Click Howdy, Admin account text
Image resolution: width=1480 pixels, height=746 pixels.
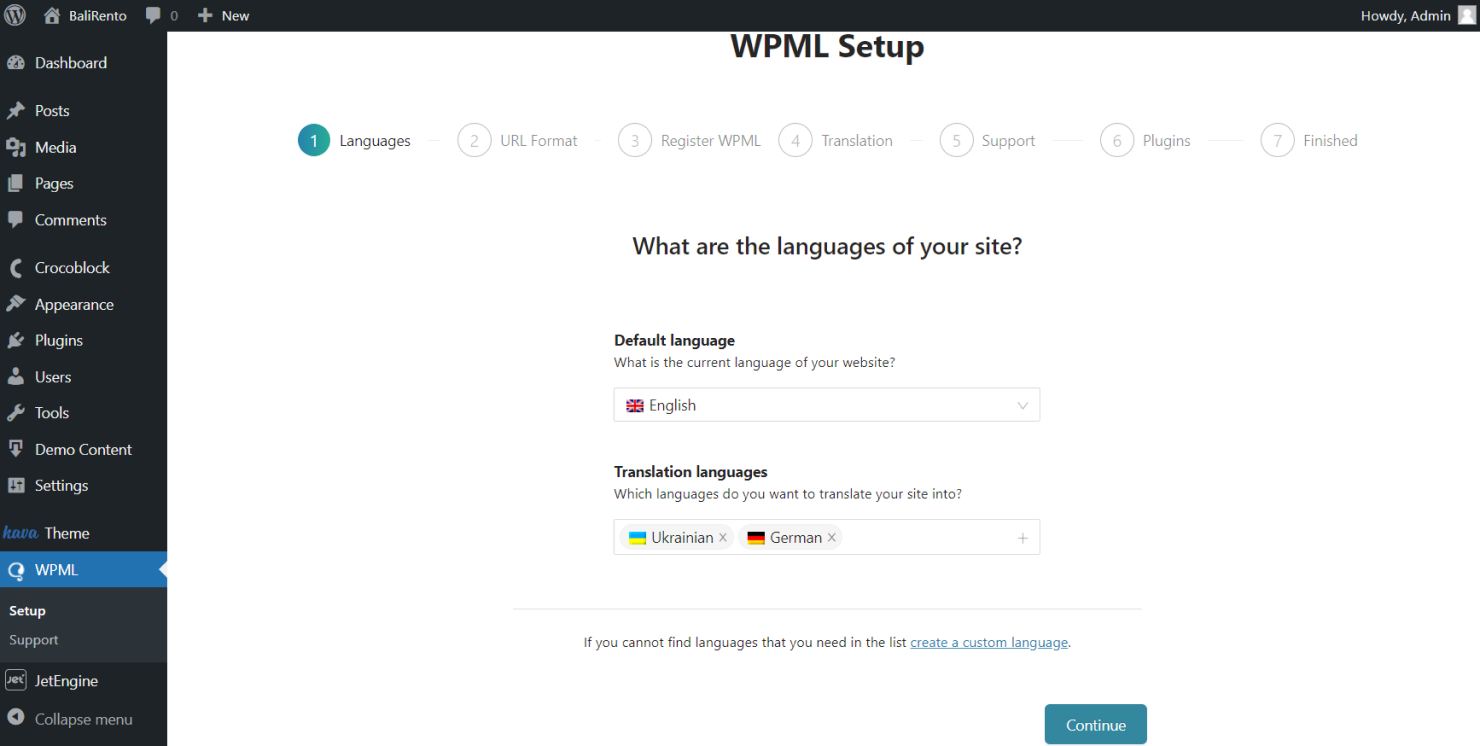(x=1406, y=15)
